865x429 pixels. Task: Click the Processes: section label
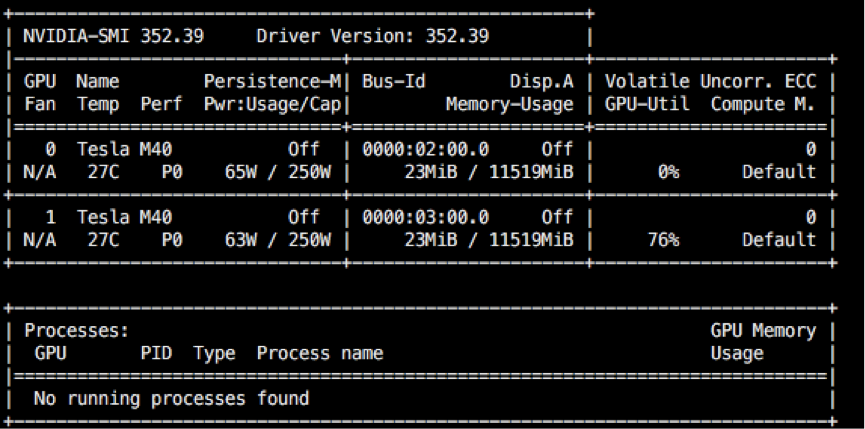[76, 330]
